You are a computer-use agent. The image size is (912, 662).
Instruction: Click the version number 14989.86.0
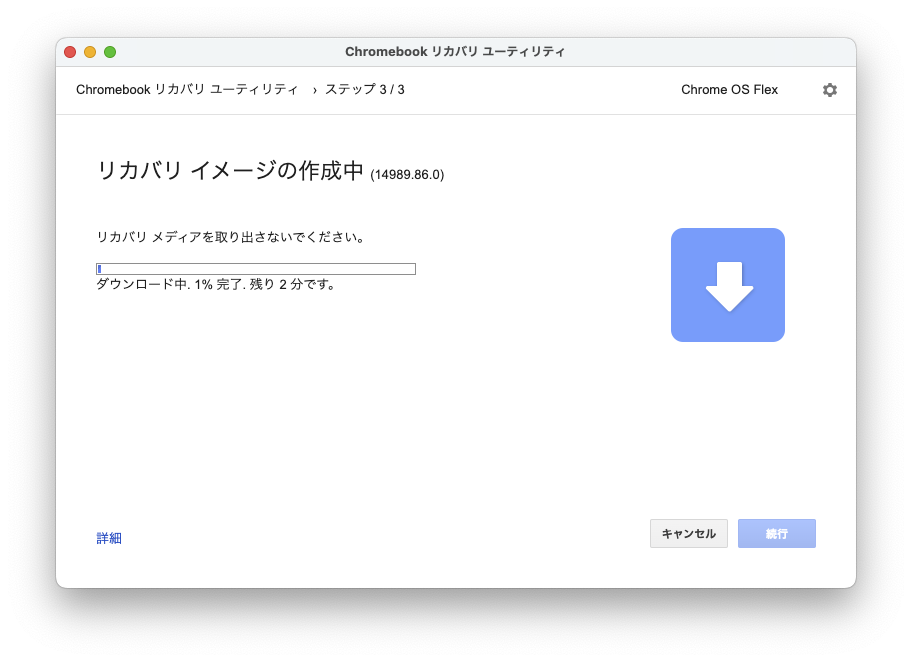tap(407, 175)
